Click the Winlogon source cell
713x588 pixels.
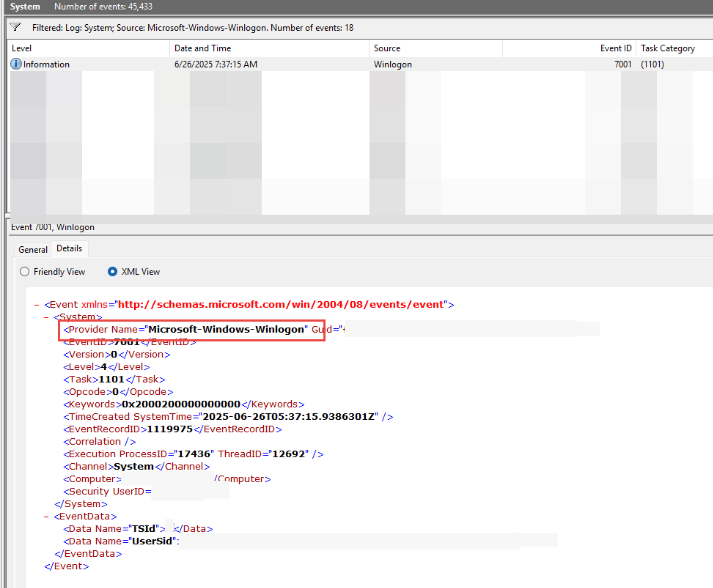pyautogui.click(x=393, y=65)
